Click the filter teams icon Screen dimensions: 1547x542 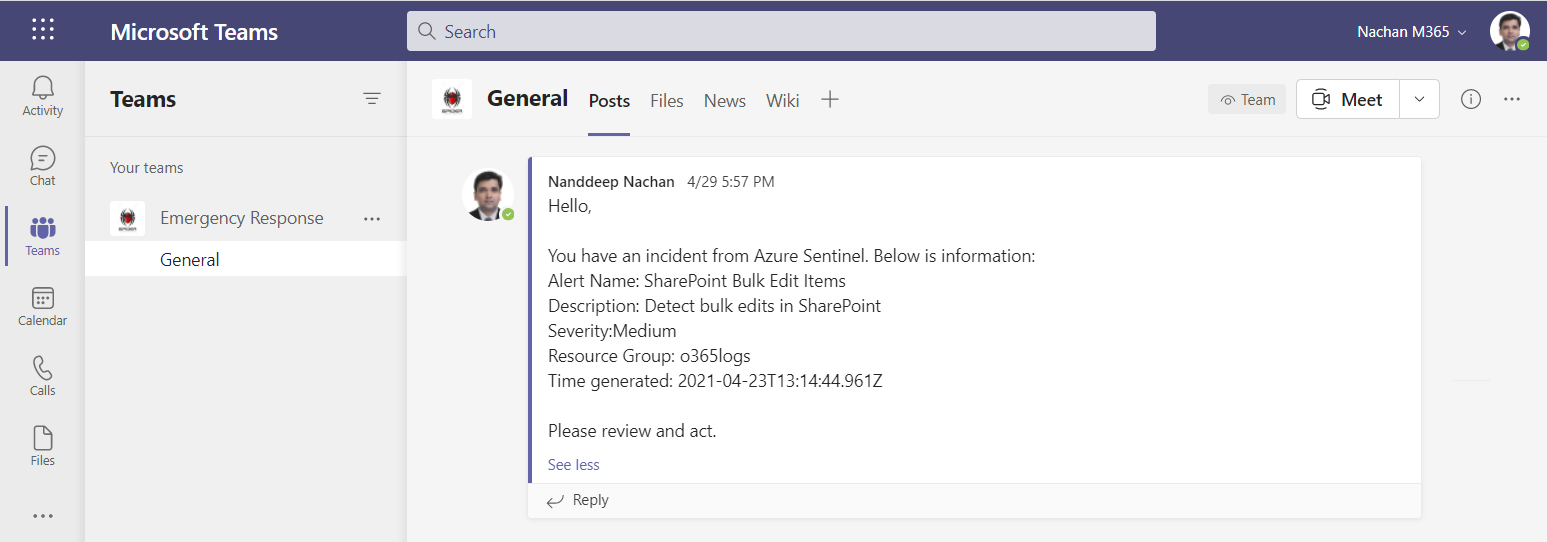point(372,98)
